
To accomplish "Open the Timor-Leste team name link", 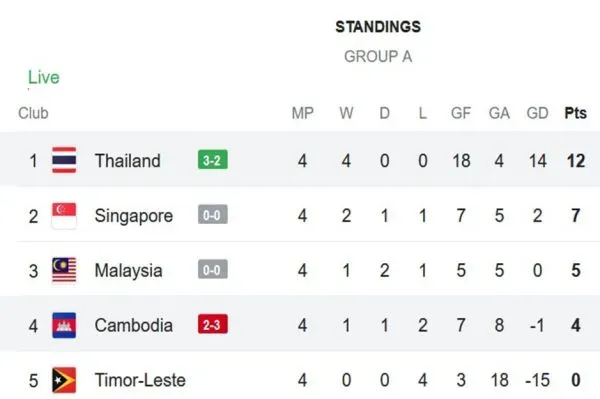I will 140,380.
